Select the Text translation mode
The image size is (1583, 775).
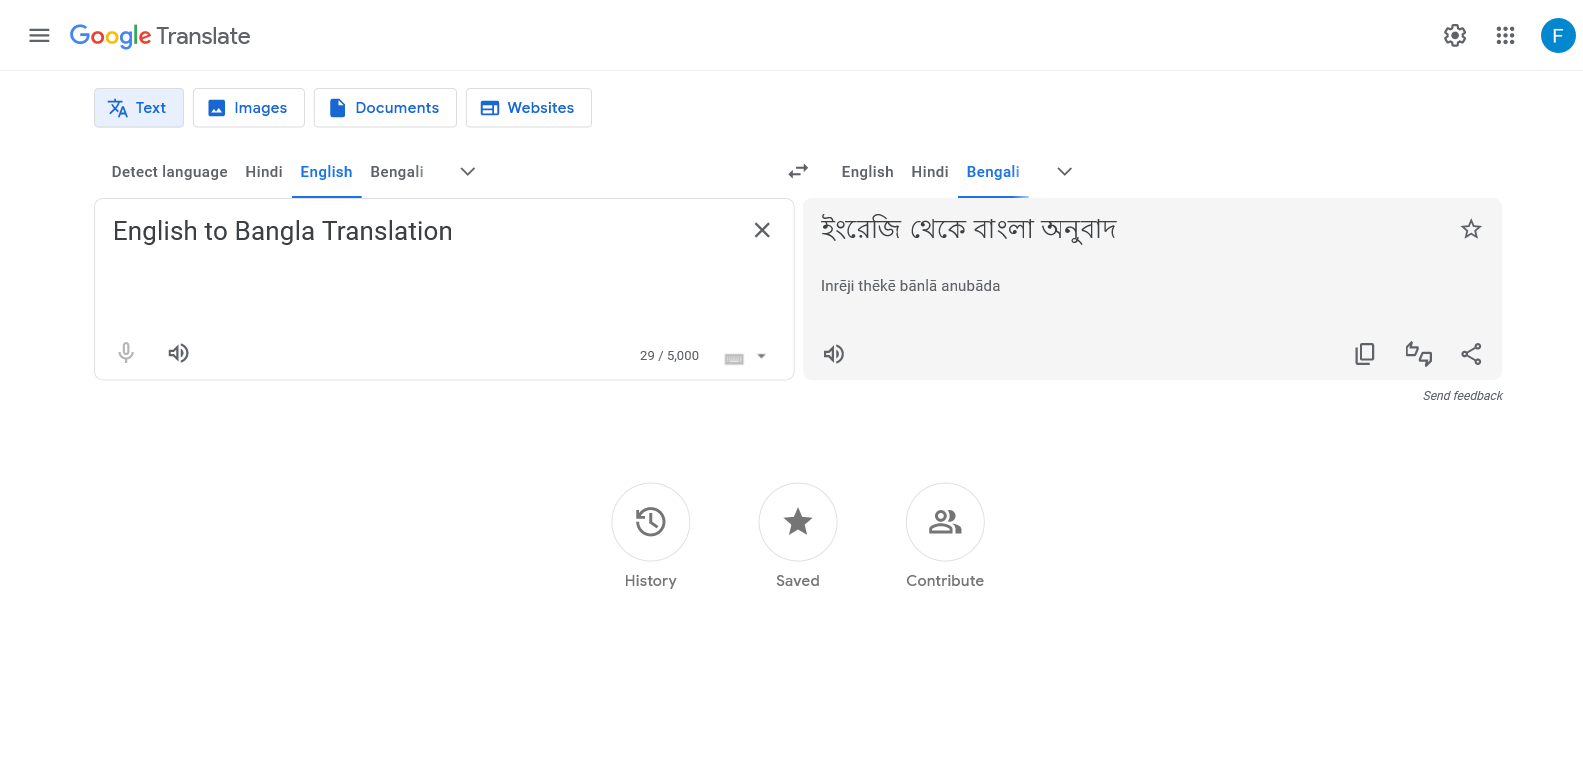coord(139,108)
